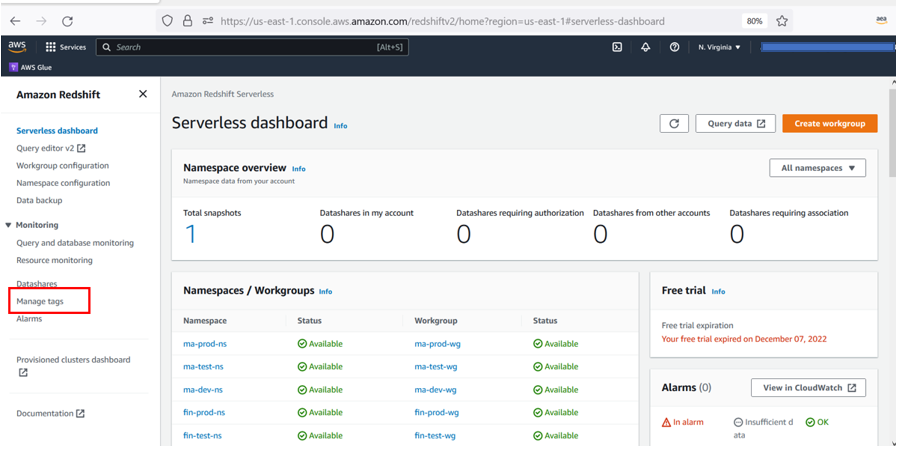Image resolution: width=907 pixels, height=462 pixels.
Task: Open the fin-prod-wg workgroup
Action: [x=436, y=412]
